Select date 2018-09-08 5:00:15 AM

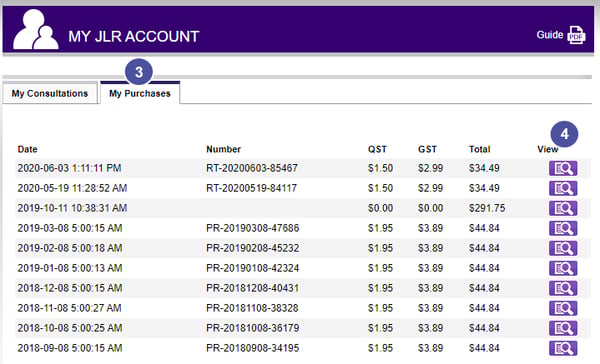[70, 348]
